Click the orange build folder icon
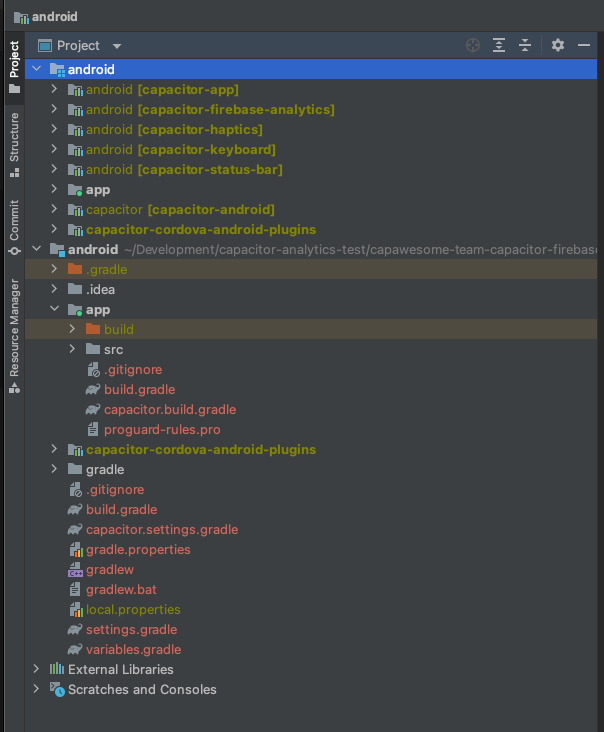This screenshot has height=732, width=604. pos(93,329)
